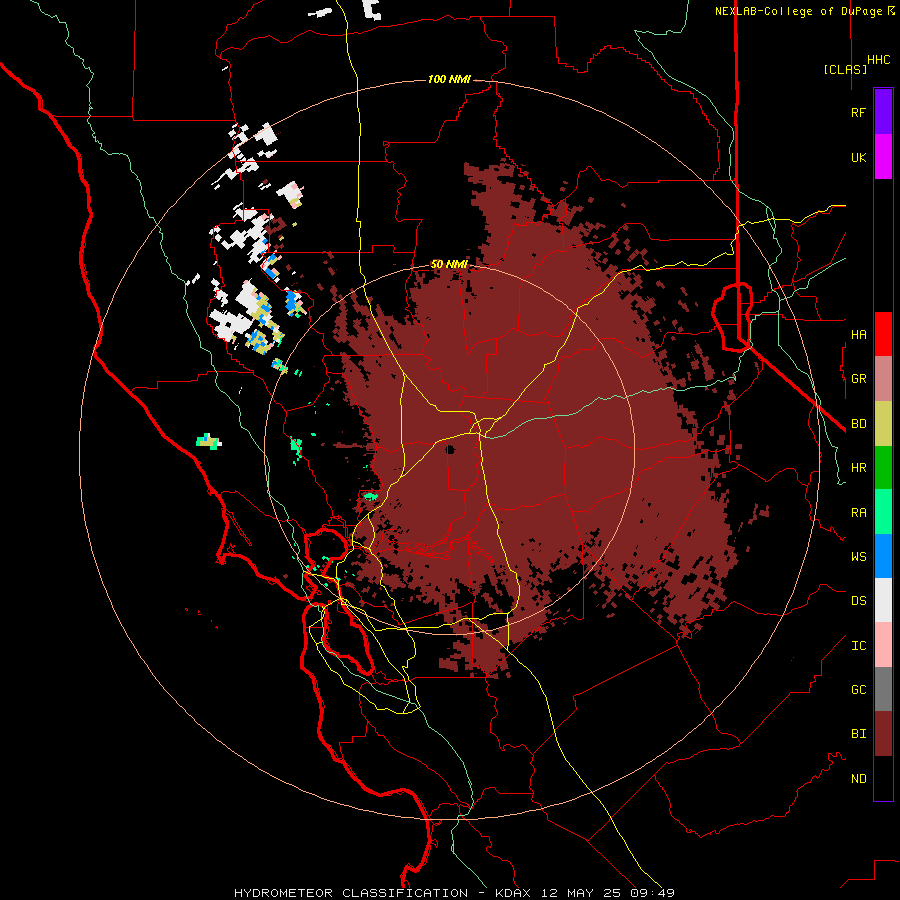Screen dimensions: 900x900
Task: Click the WS blue legend swatch
Action: point(883,556)
